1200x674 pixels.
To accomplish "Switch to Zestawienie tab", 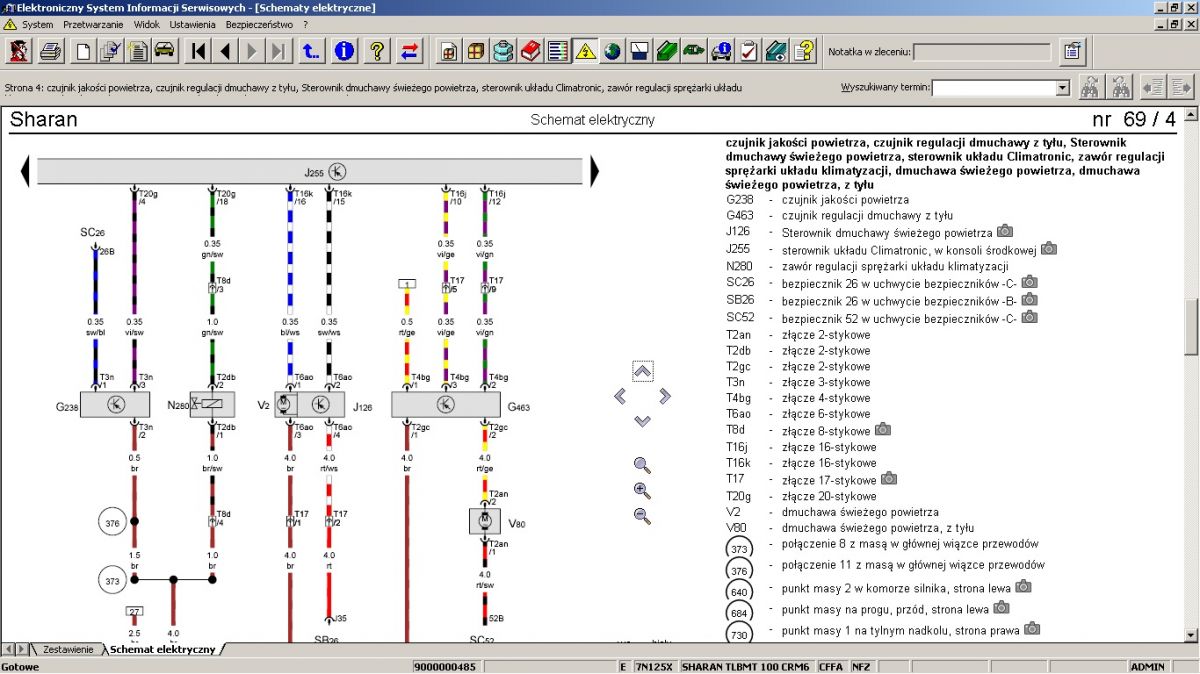I will (x=68, y=649).
